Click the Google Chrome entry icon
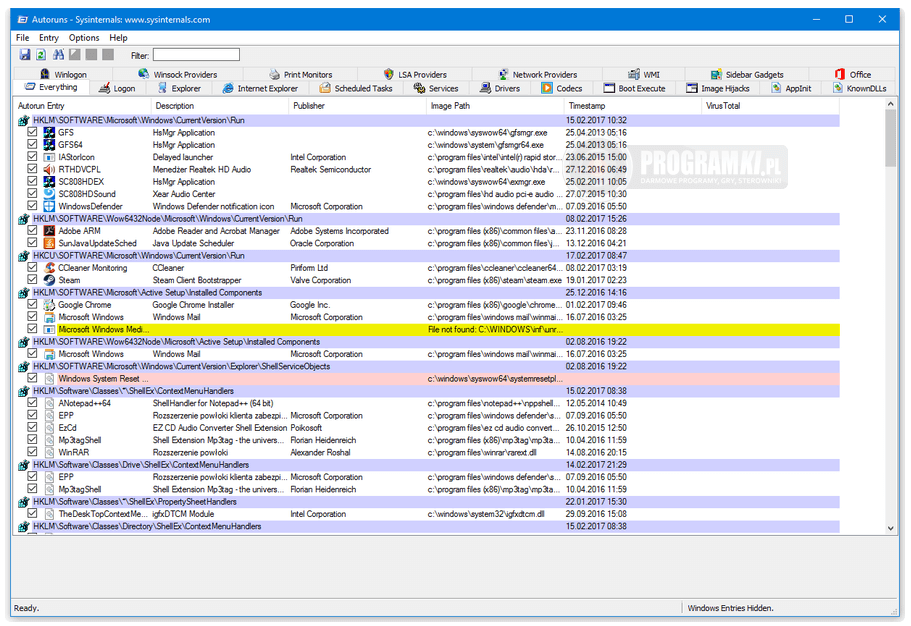The image size is (911, 626). [49, 305]
